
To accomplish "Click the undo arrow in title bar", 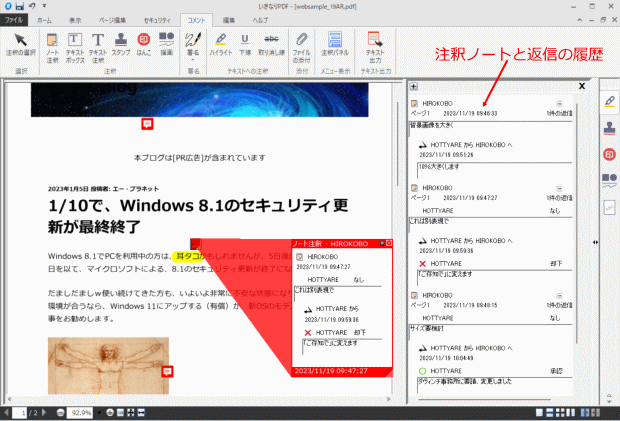I will [x=32, y=6].
